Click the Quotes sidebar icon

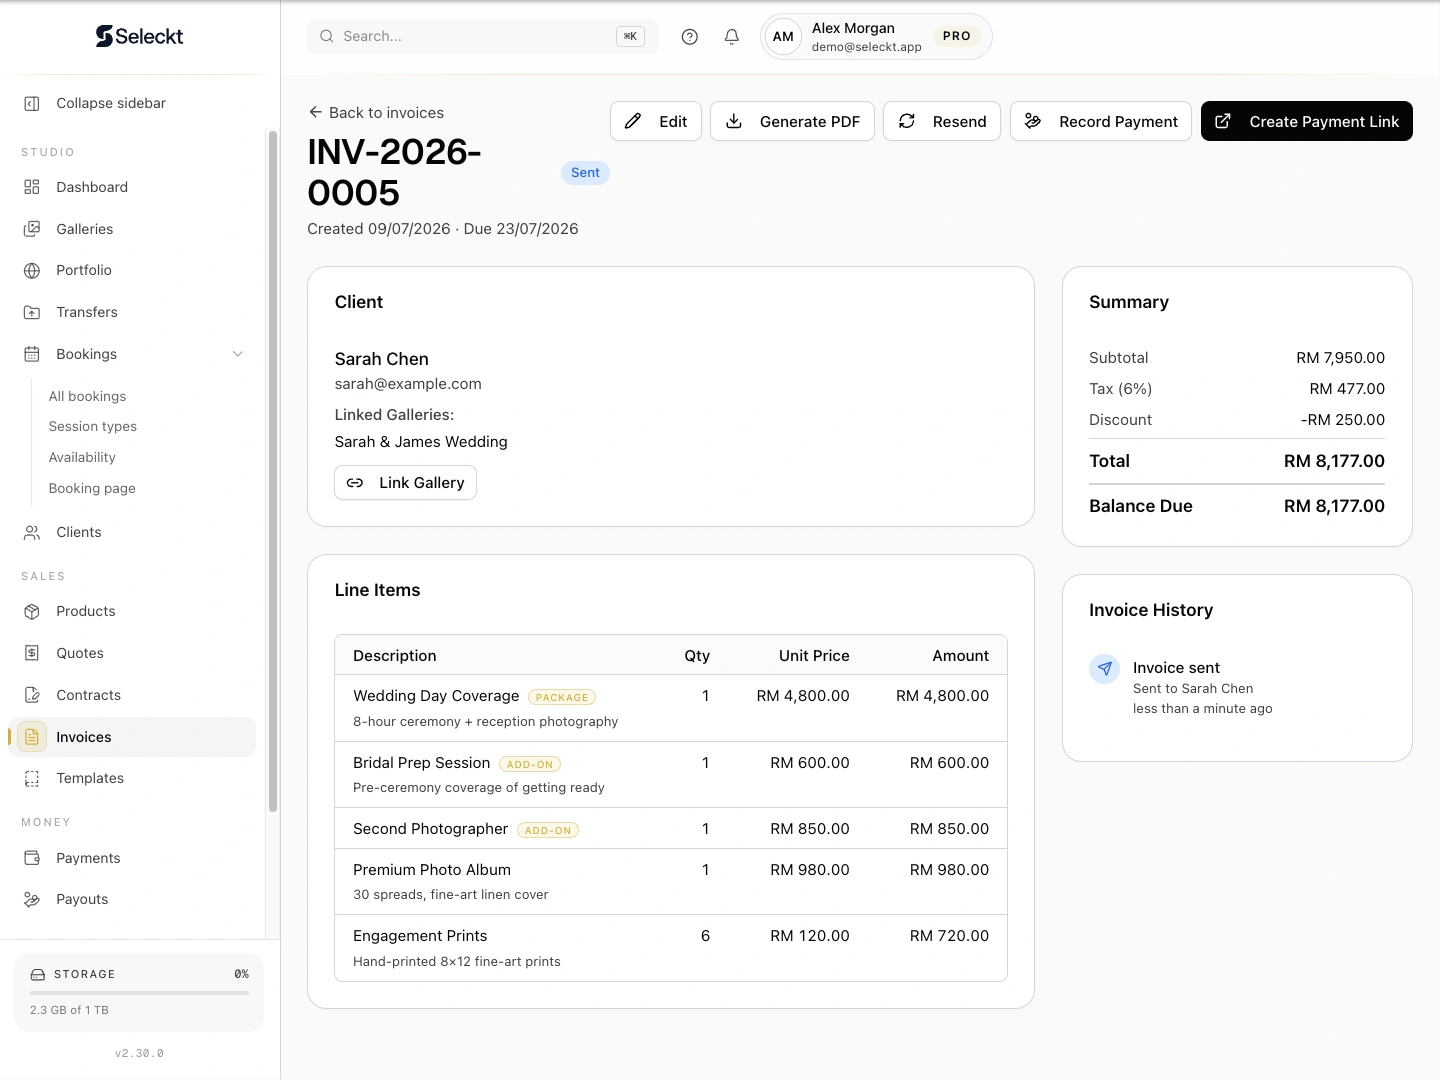point(32,653)
